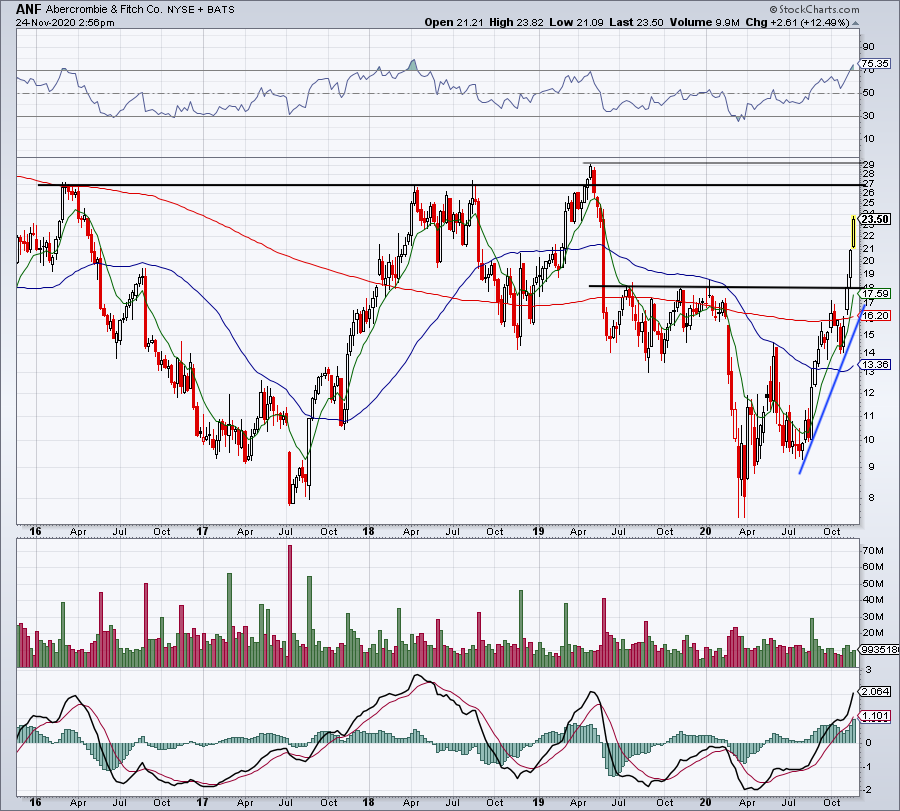
Task: Click the '18' year label on price axis
Action: 368,531
